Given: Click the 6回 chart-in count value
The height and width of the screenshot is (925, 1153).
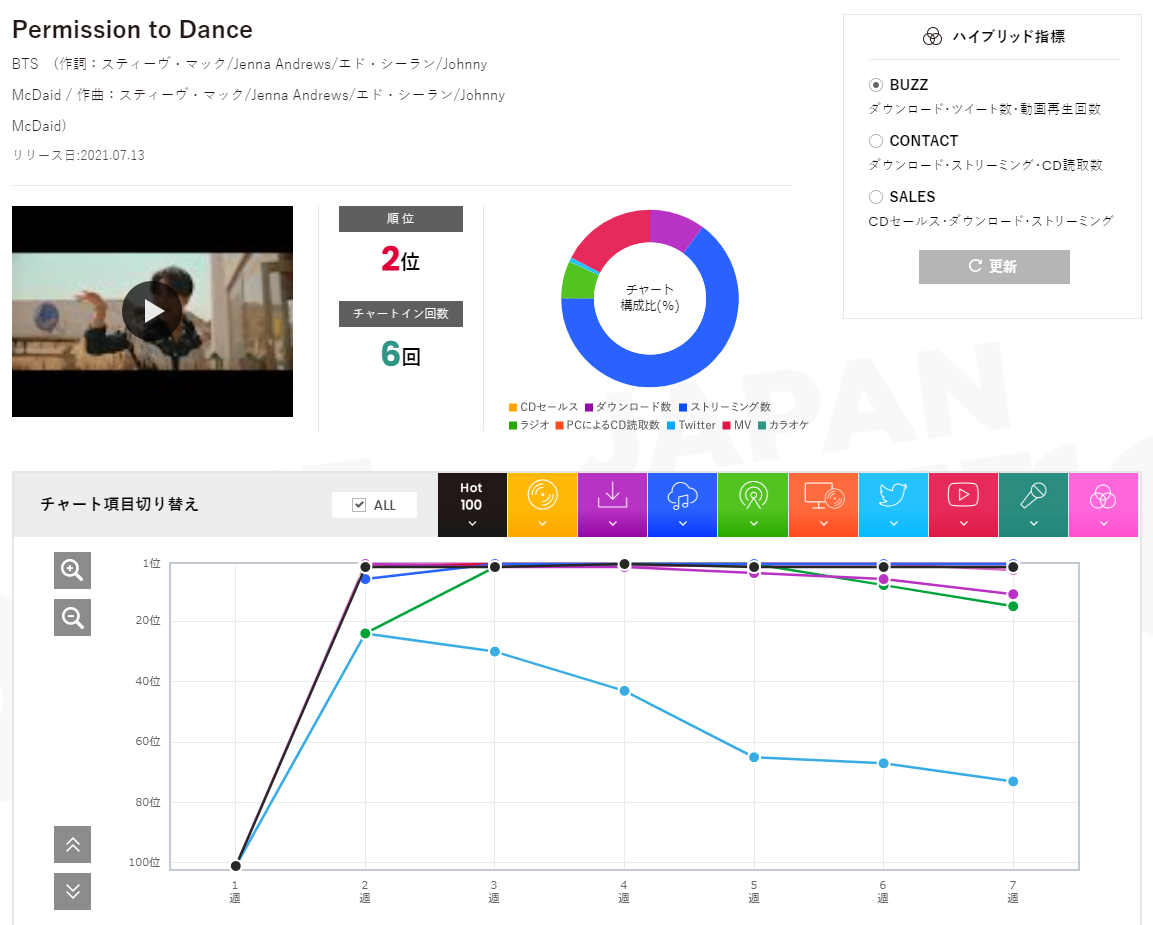Looking at the screenshot, I should tap(401, 354).
